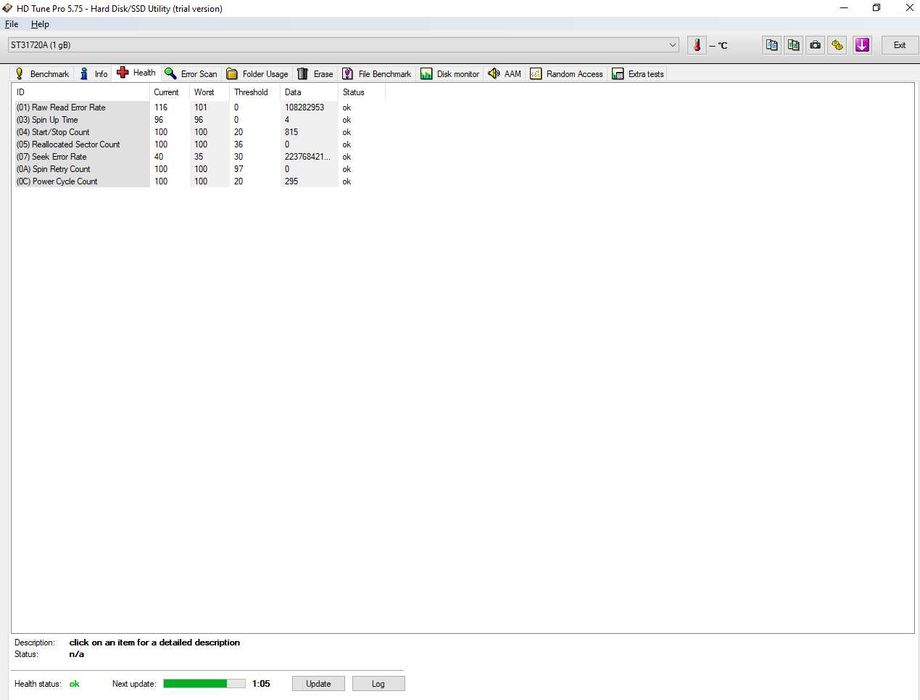The height and width of the screenshot is (700, 920).
Task: Click the Status column header
Action: click(x=361, y=92)
